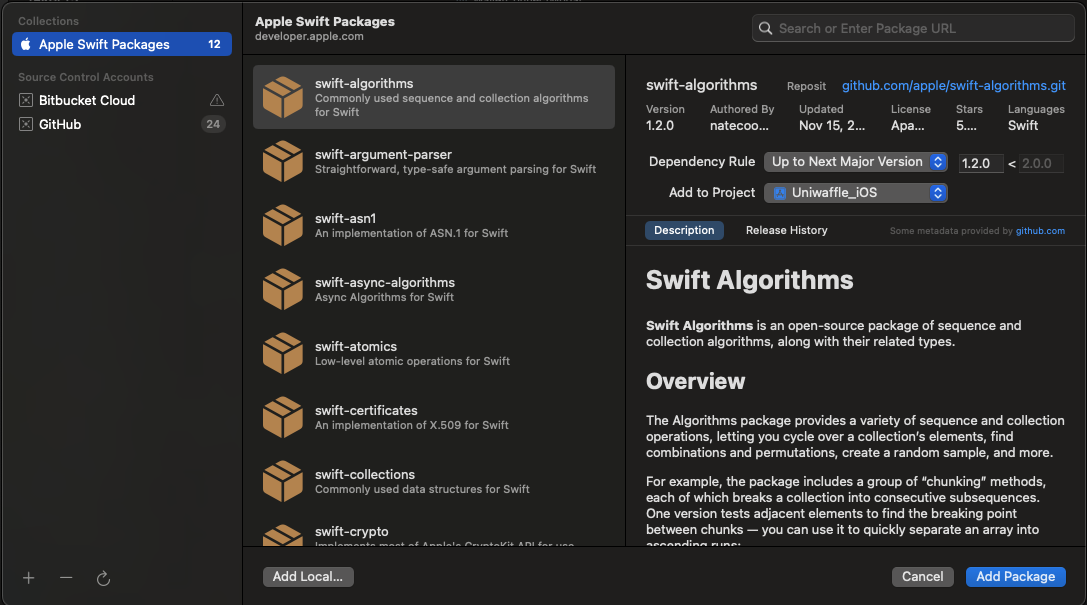Screen dimensions: 1087x605
Task: Click the Async Algorithms for Swift description
Action: pos(384,297)
